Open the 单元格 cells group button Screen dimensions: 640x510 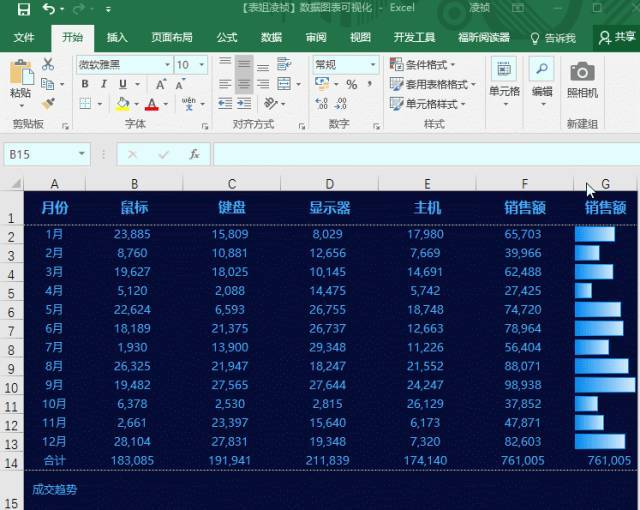[504, 82]
